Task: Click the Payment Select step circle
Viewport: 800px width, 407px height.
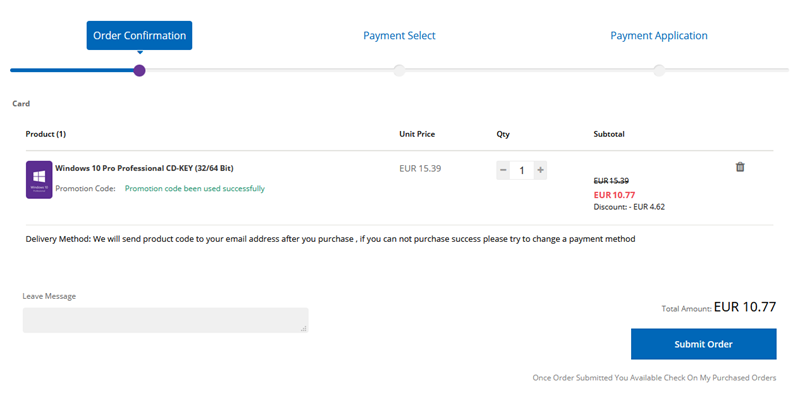Action: [x=399, y=70]
